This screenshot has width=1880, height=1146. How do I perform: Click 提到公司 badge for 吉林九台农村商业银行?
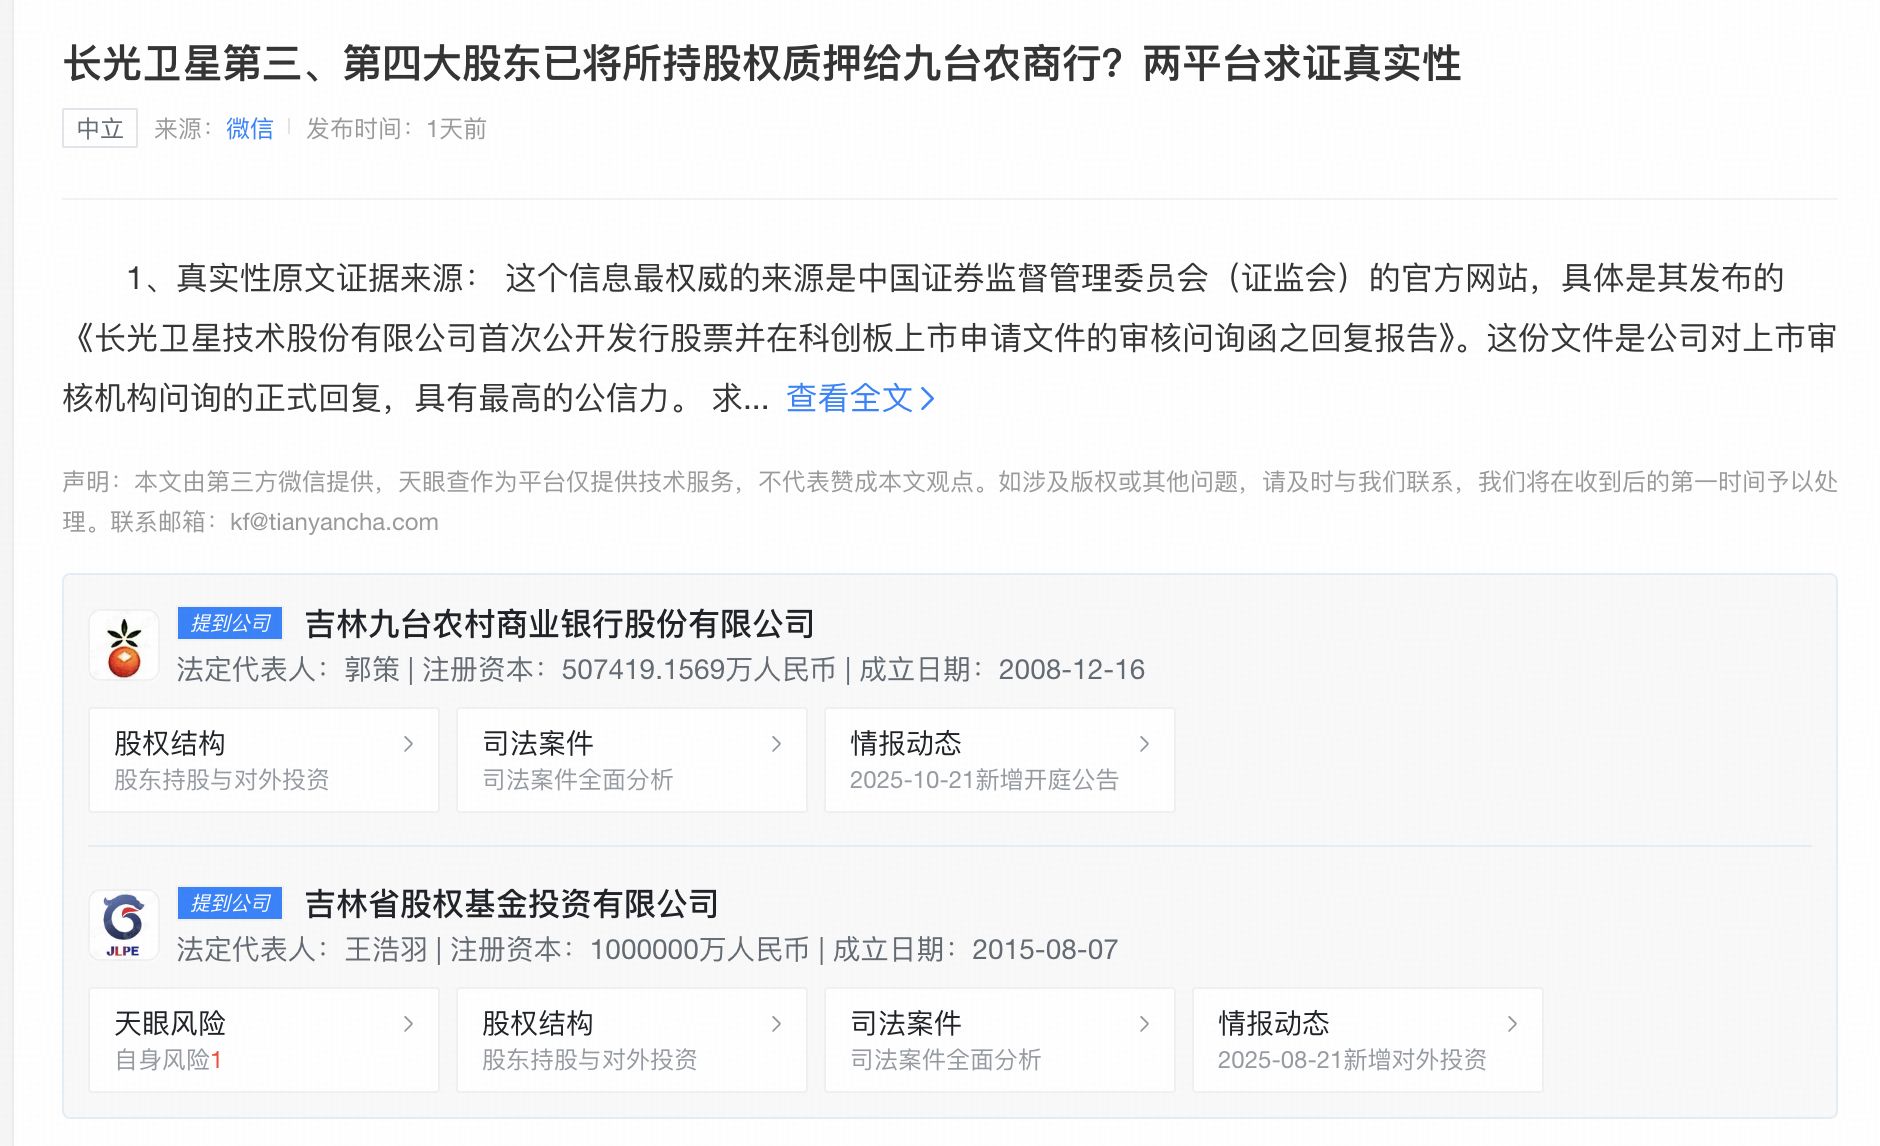pyautogui.click(x=230, y=623)
